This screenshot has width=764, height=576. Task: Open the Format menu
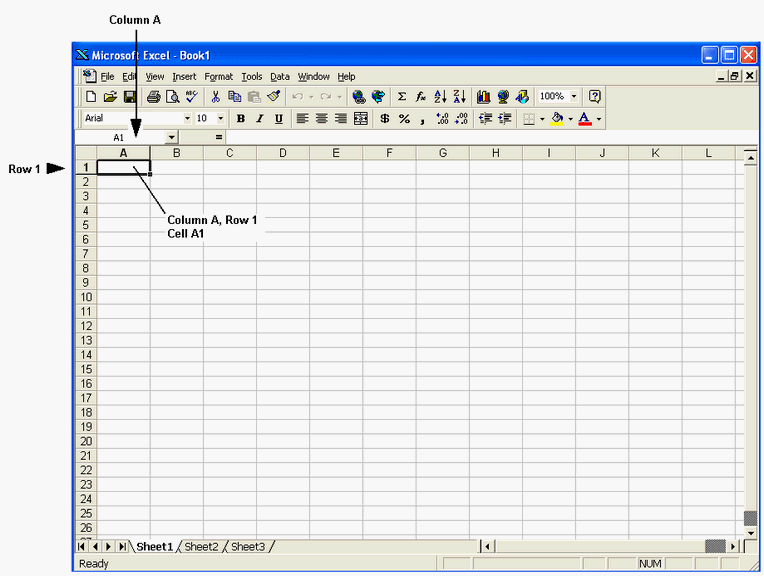(218, 77)
